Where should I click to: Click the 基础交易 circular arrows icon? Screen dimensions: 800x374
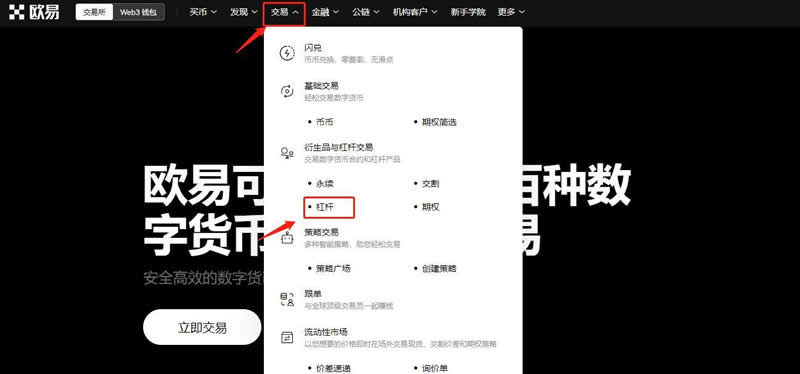pyautogui.click(x=287, y=91)
